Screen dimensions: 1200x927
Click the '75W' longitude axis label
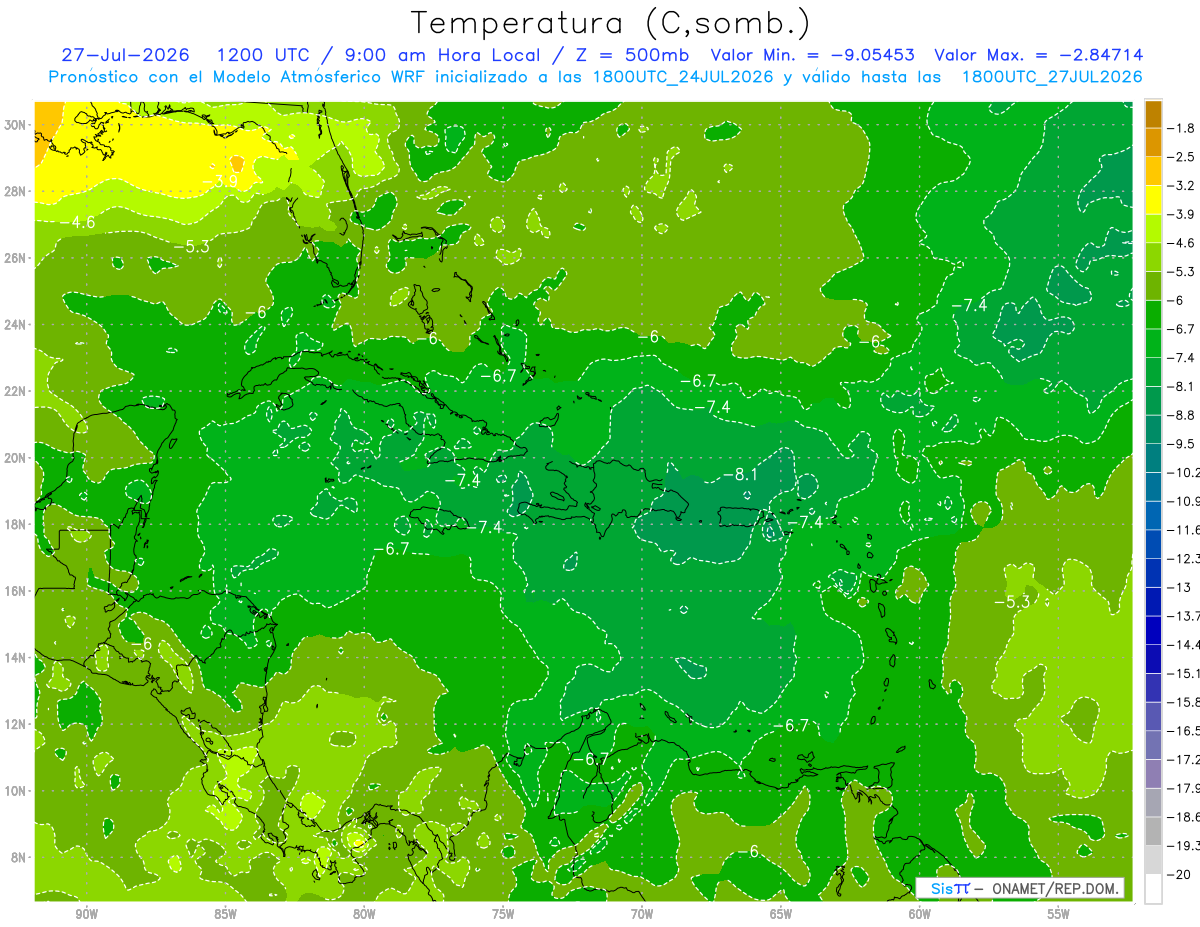[503, 914]
